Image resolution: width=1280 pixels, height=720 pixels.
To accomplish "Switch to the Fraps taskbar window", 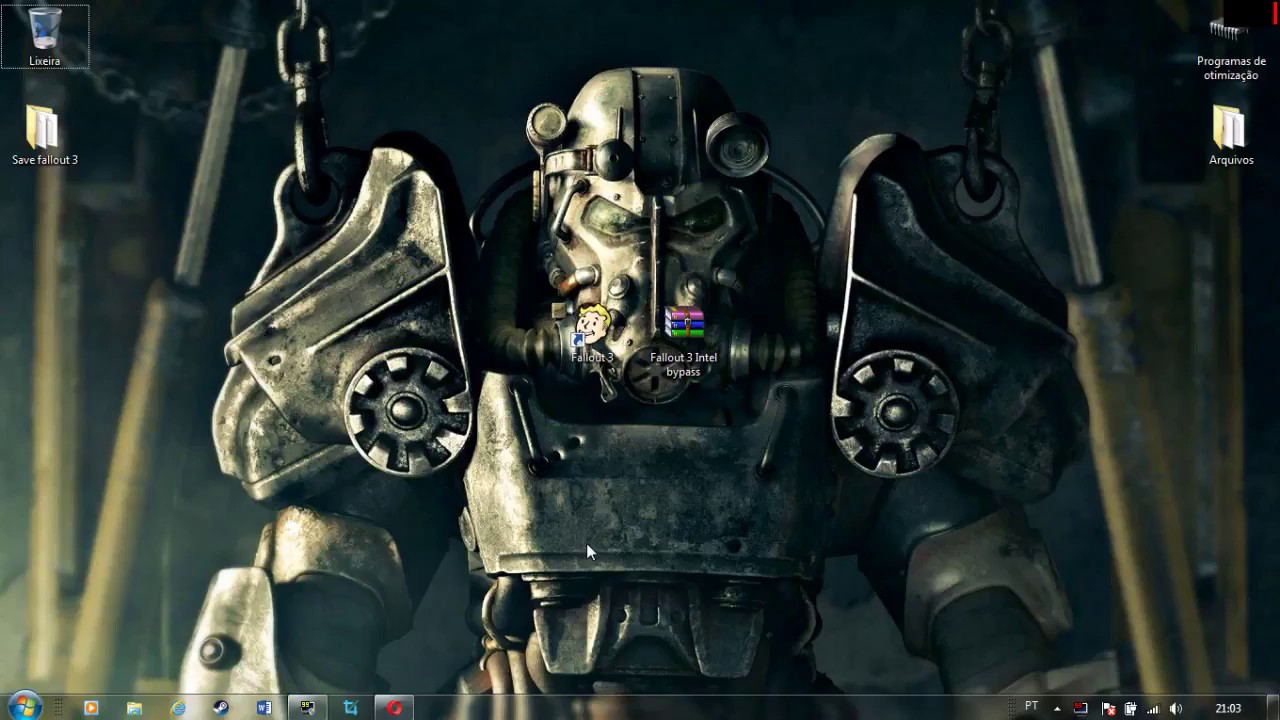I will click(308, 708).
